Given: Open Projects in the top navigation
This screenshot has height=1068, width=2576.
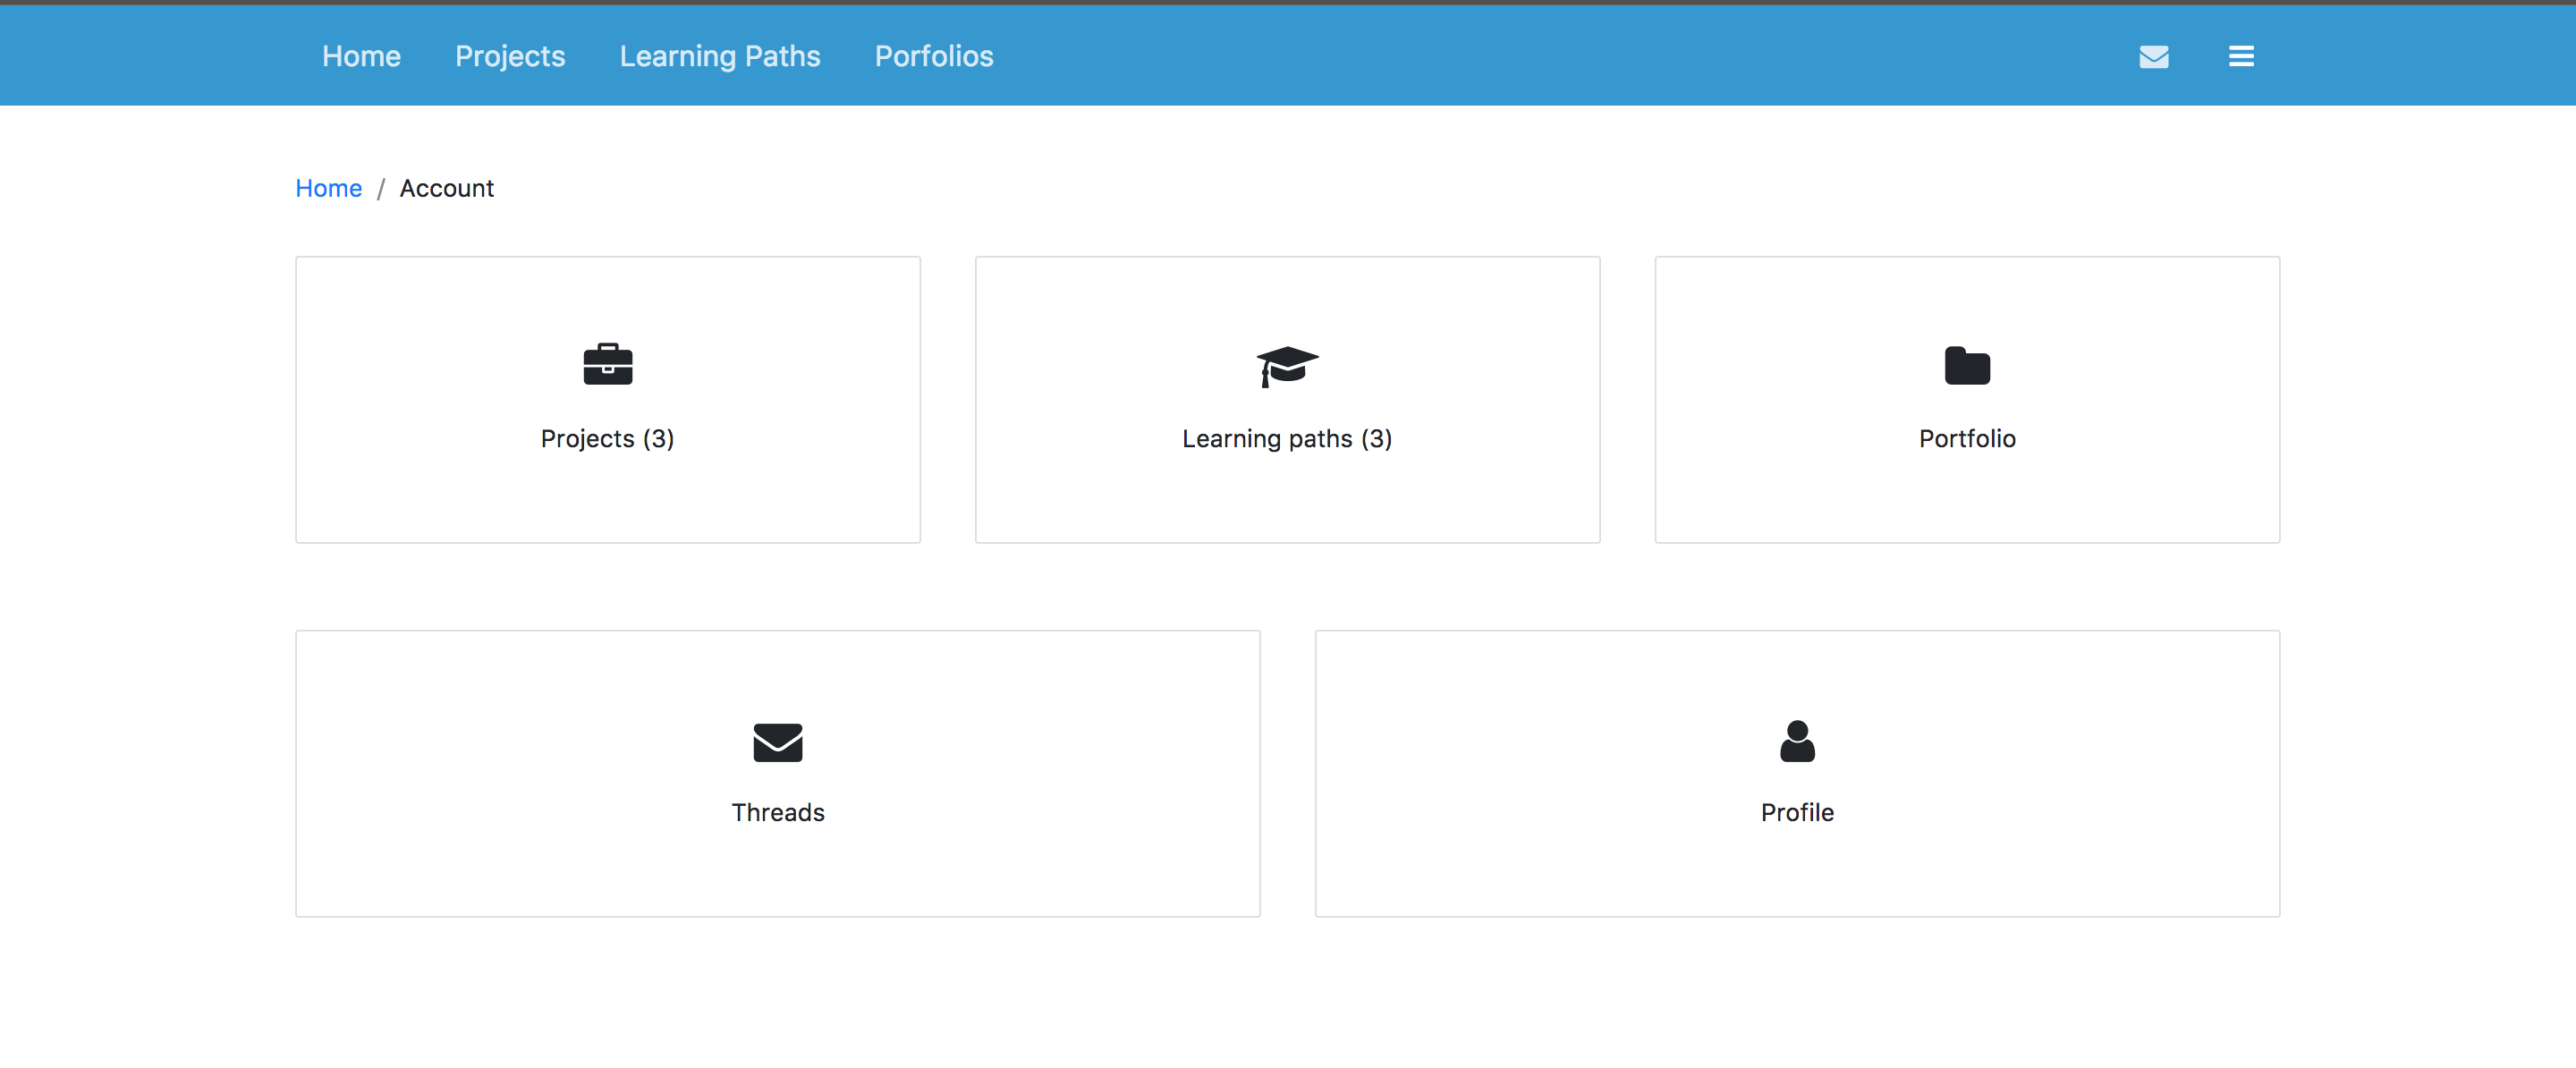Looking at the screenshot, I should pyautogui.click(x=509, y=57).
